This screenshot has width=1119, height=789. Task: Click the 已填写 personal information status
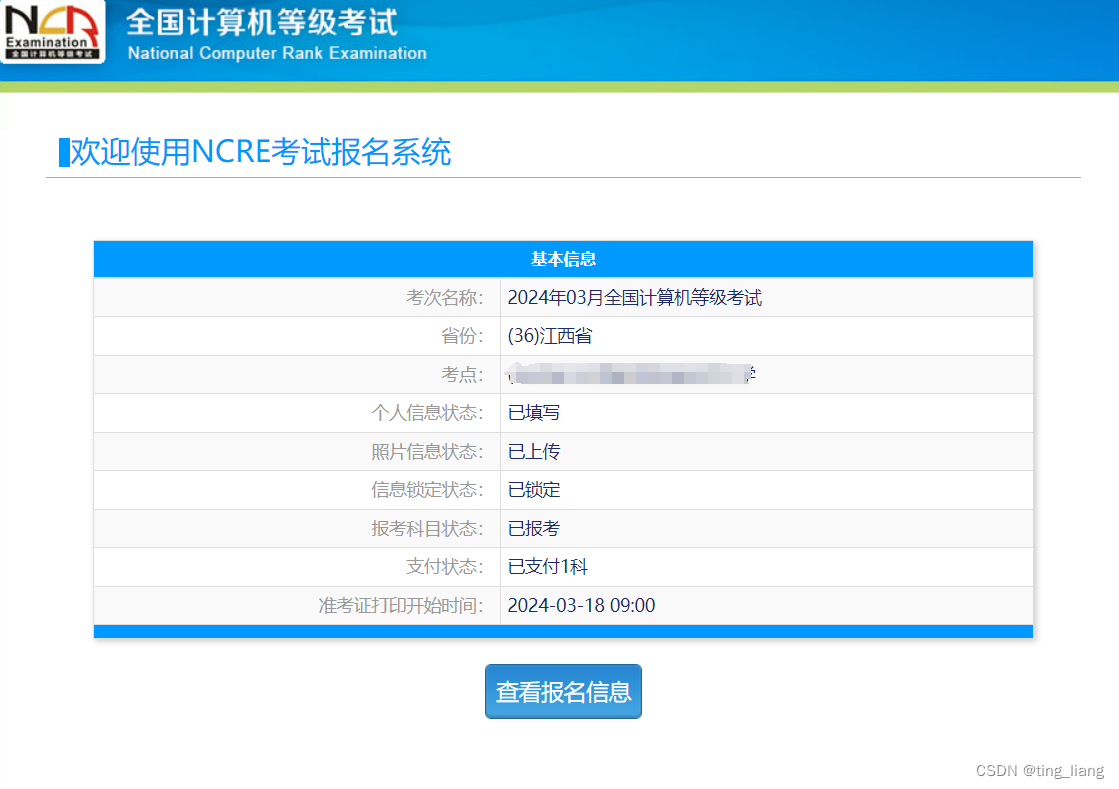pyautogui.click(x=533, y=412)
